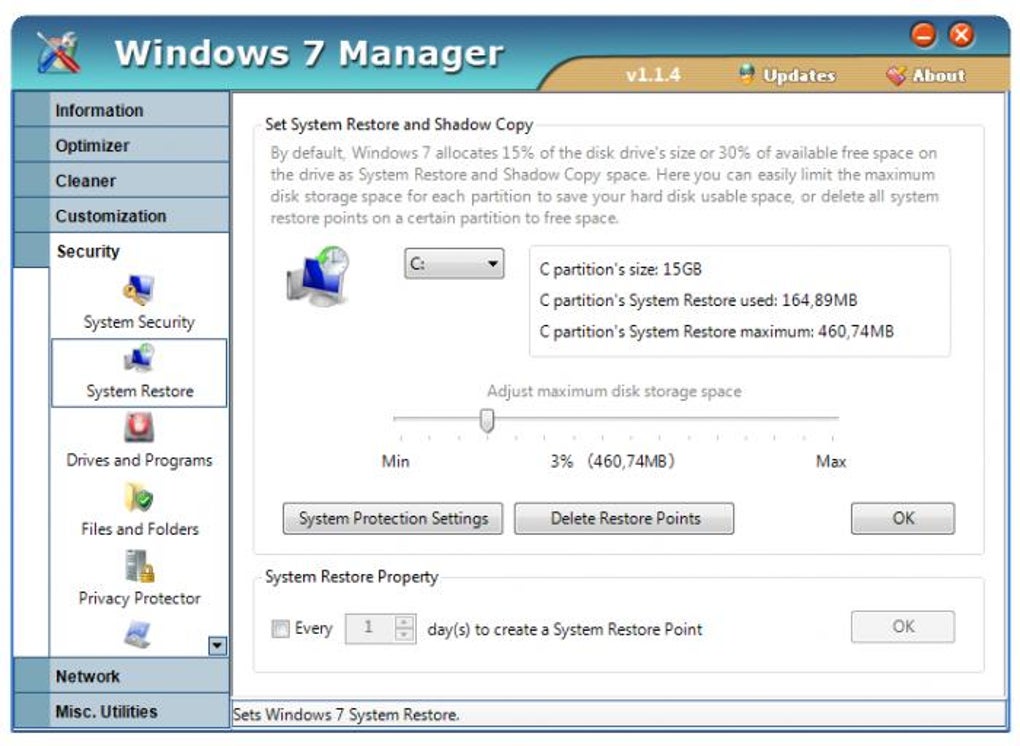Open Drives and Programs icon

point(139,427)
